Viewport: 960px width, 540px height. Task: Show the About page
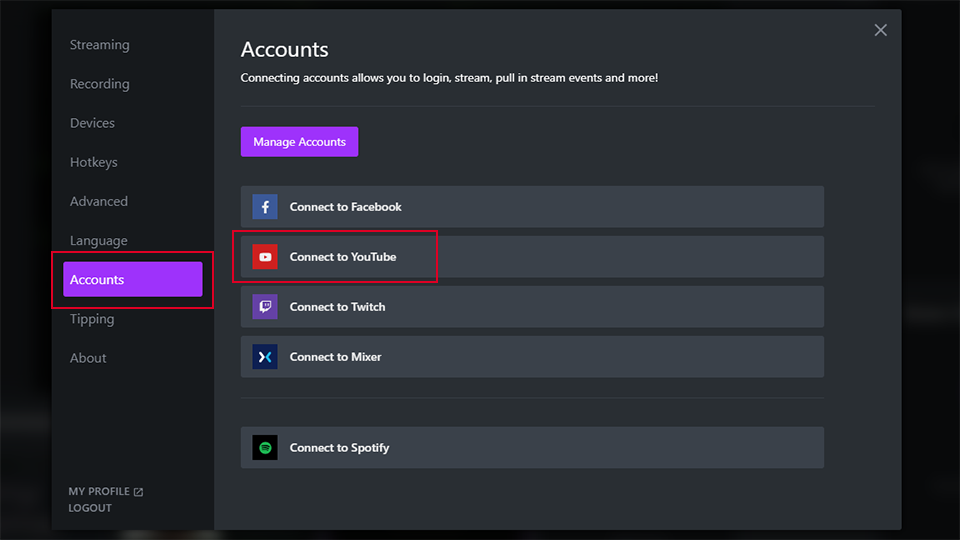coord(88,358)
